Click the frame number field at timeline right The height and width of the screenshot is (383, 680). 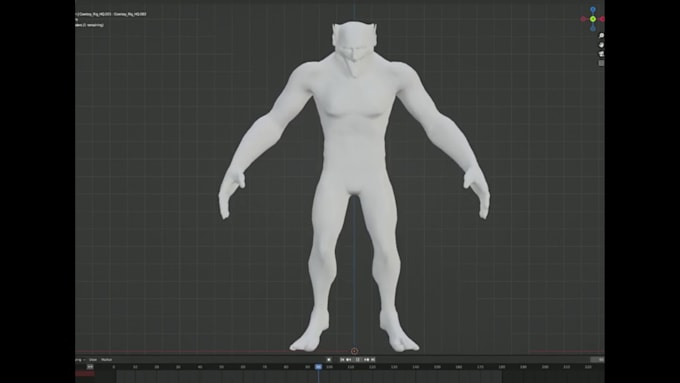pos(597,360)
